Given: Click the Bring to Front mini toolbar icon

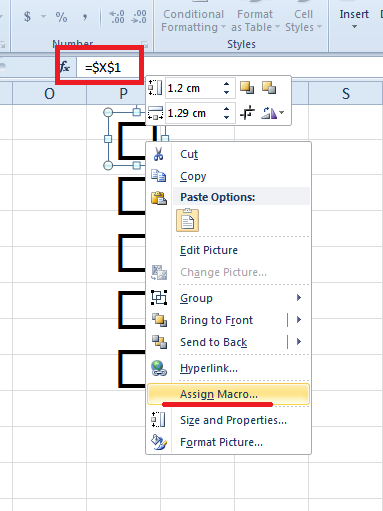Looking at the screenshot, I should point(247,88).
